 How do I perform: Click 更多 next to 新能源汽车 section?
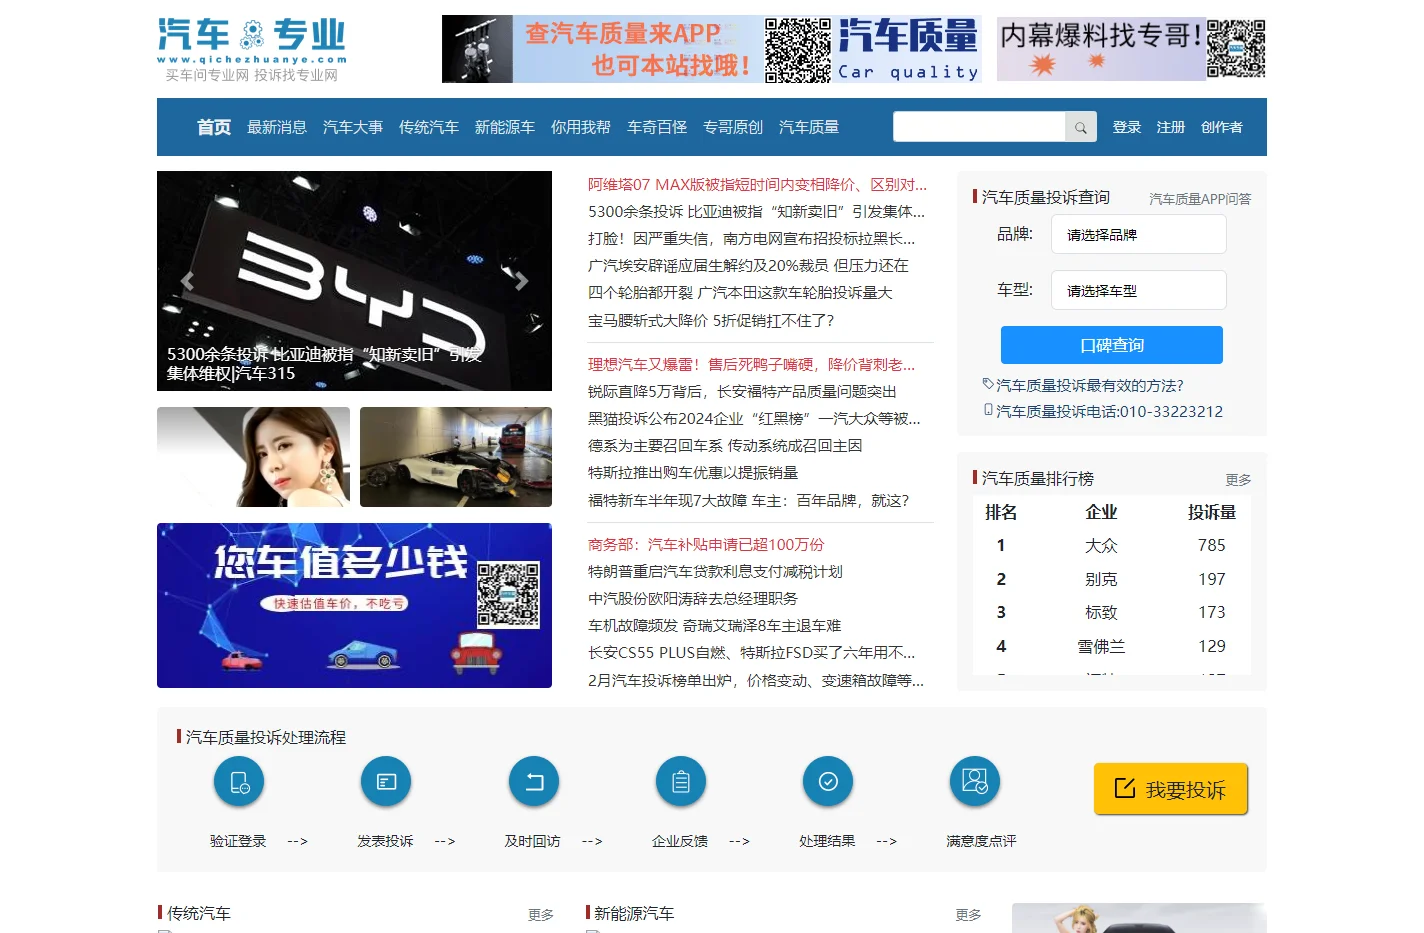coord(968,915)
